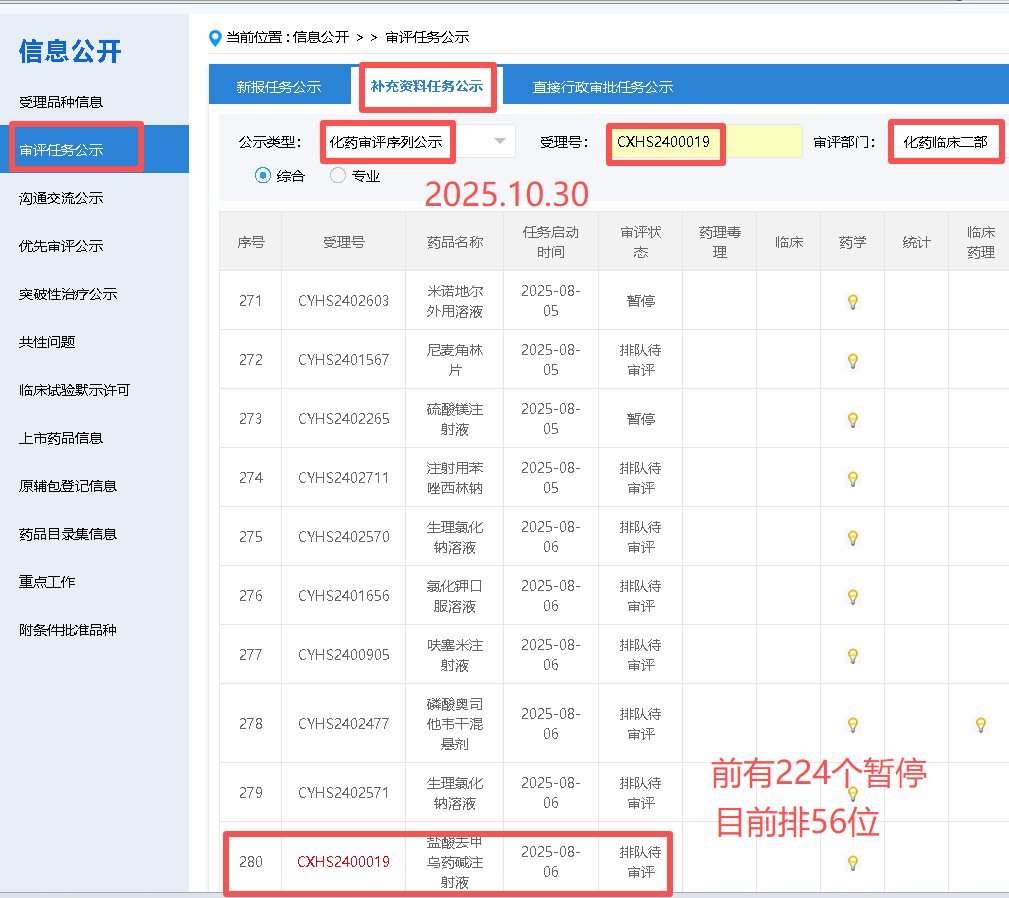Screen dimensions: 1009x898
Task: Click 药学 lightbulb icon in row 271
Action: pyautogui.click(x=853, y=302)
